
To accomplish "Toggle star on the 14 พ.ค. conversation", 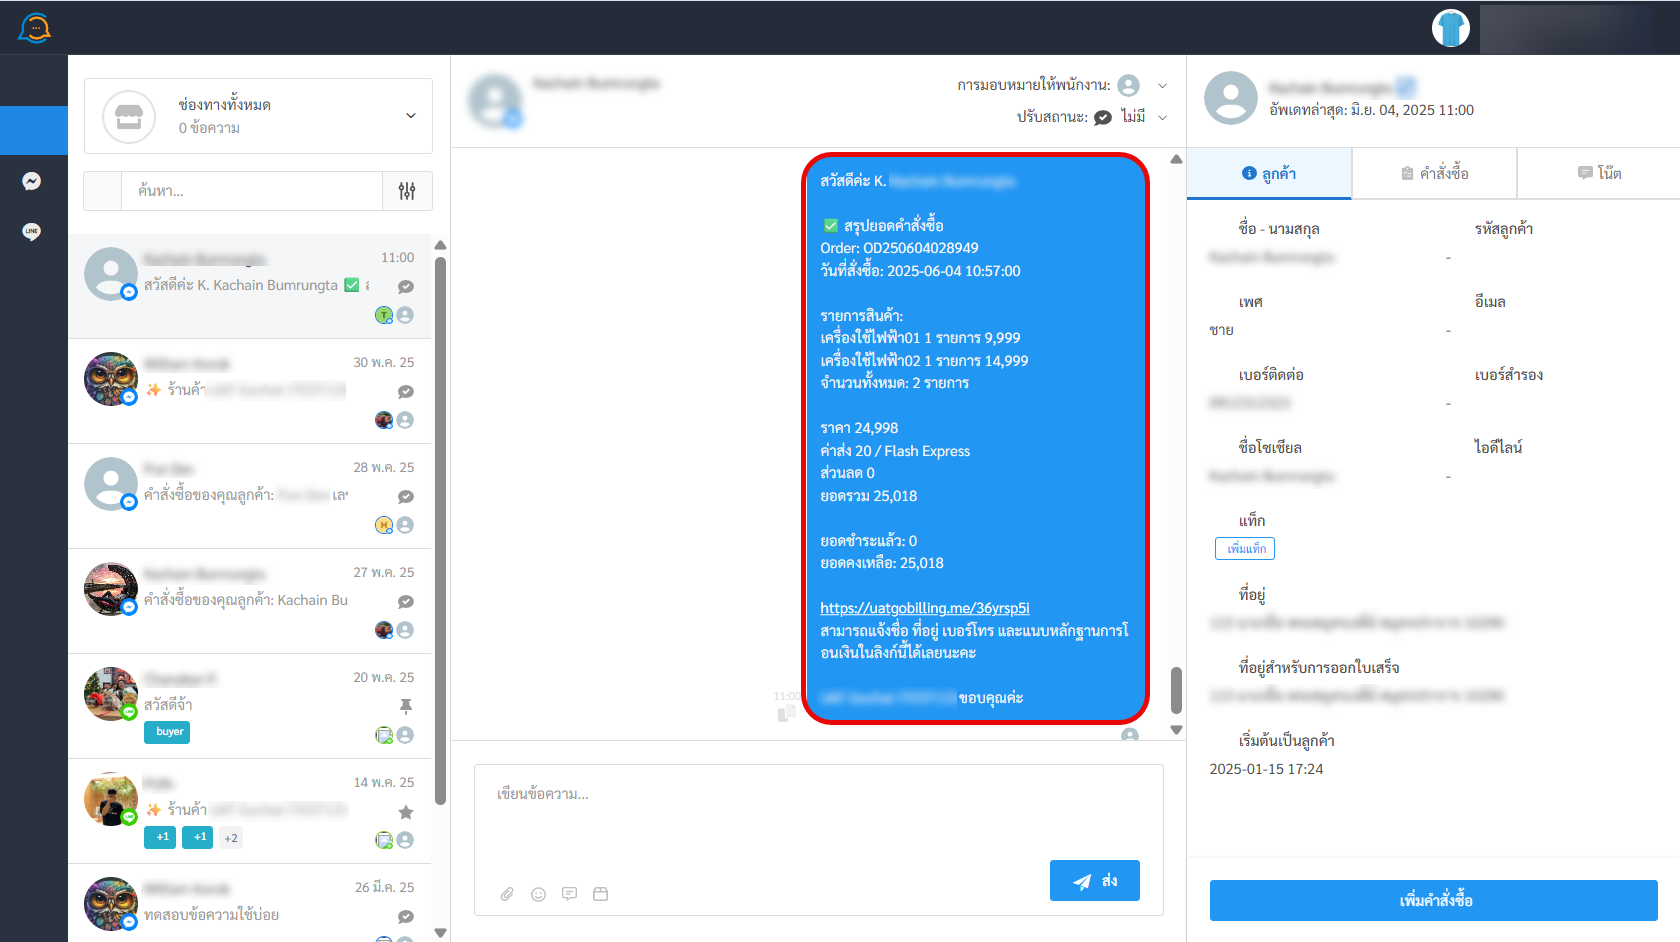I will tap(406, 812).
